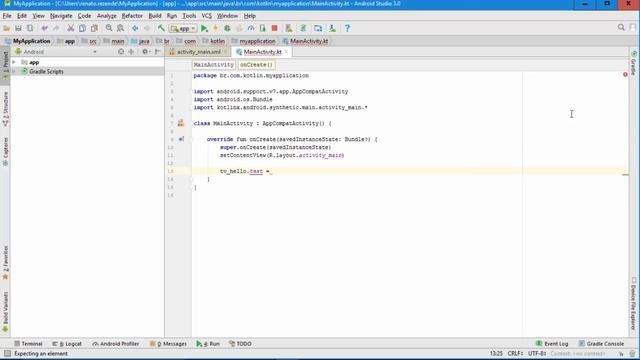Open the VCS menu
The width and height of the screenshot is (640, 360).
click(x=207, y=16)
